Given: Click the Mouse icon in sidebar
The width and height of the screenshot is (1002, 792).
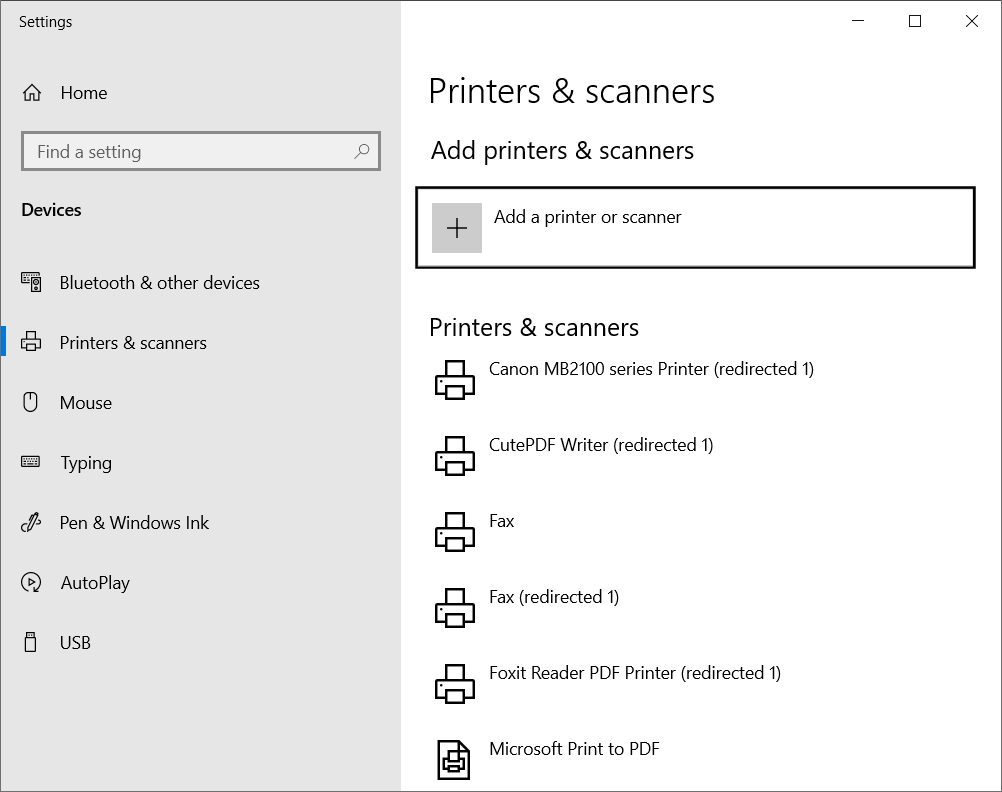Looking at the screenshot, I should (x=31, y=402).
